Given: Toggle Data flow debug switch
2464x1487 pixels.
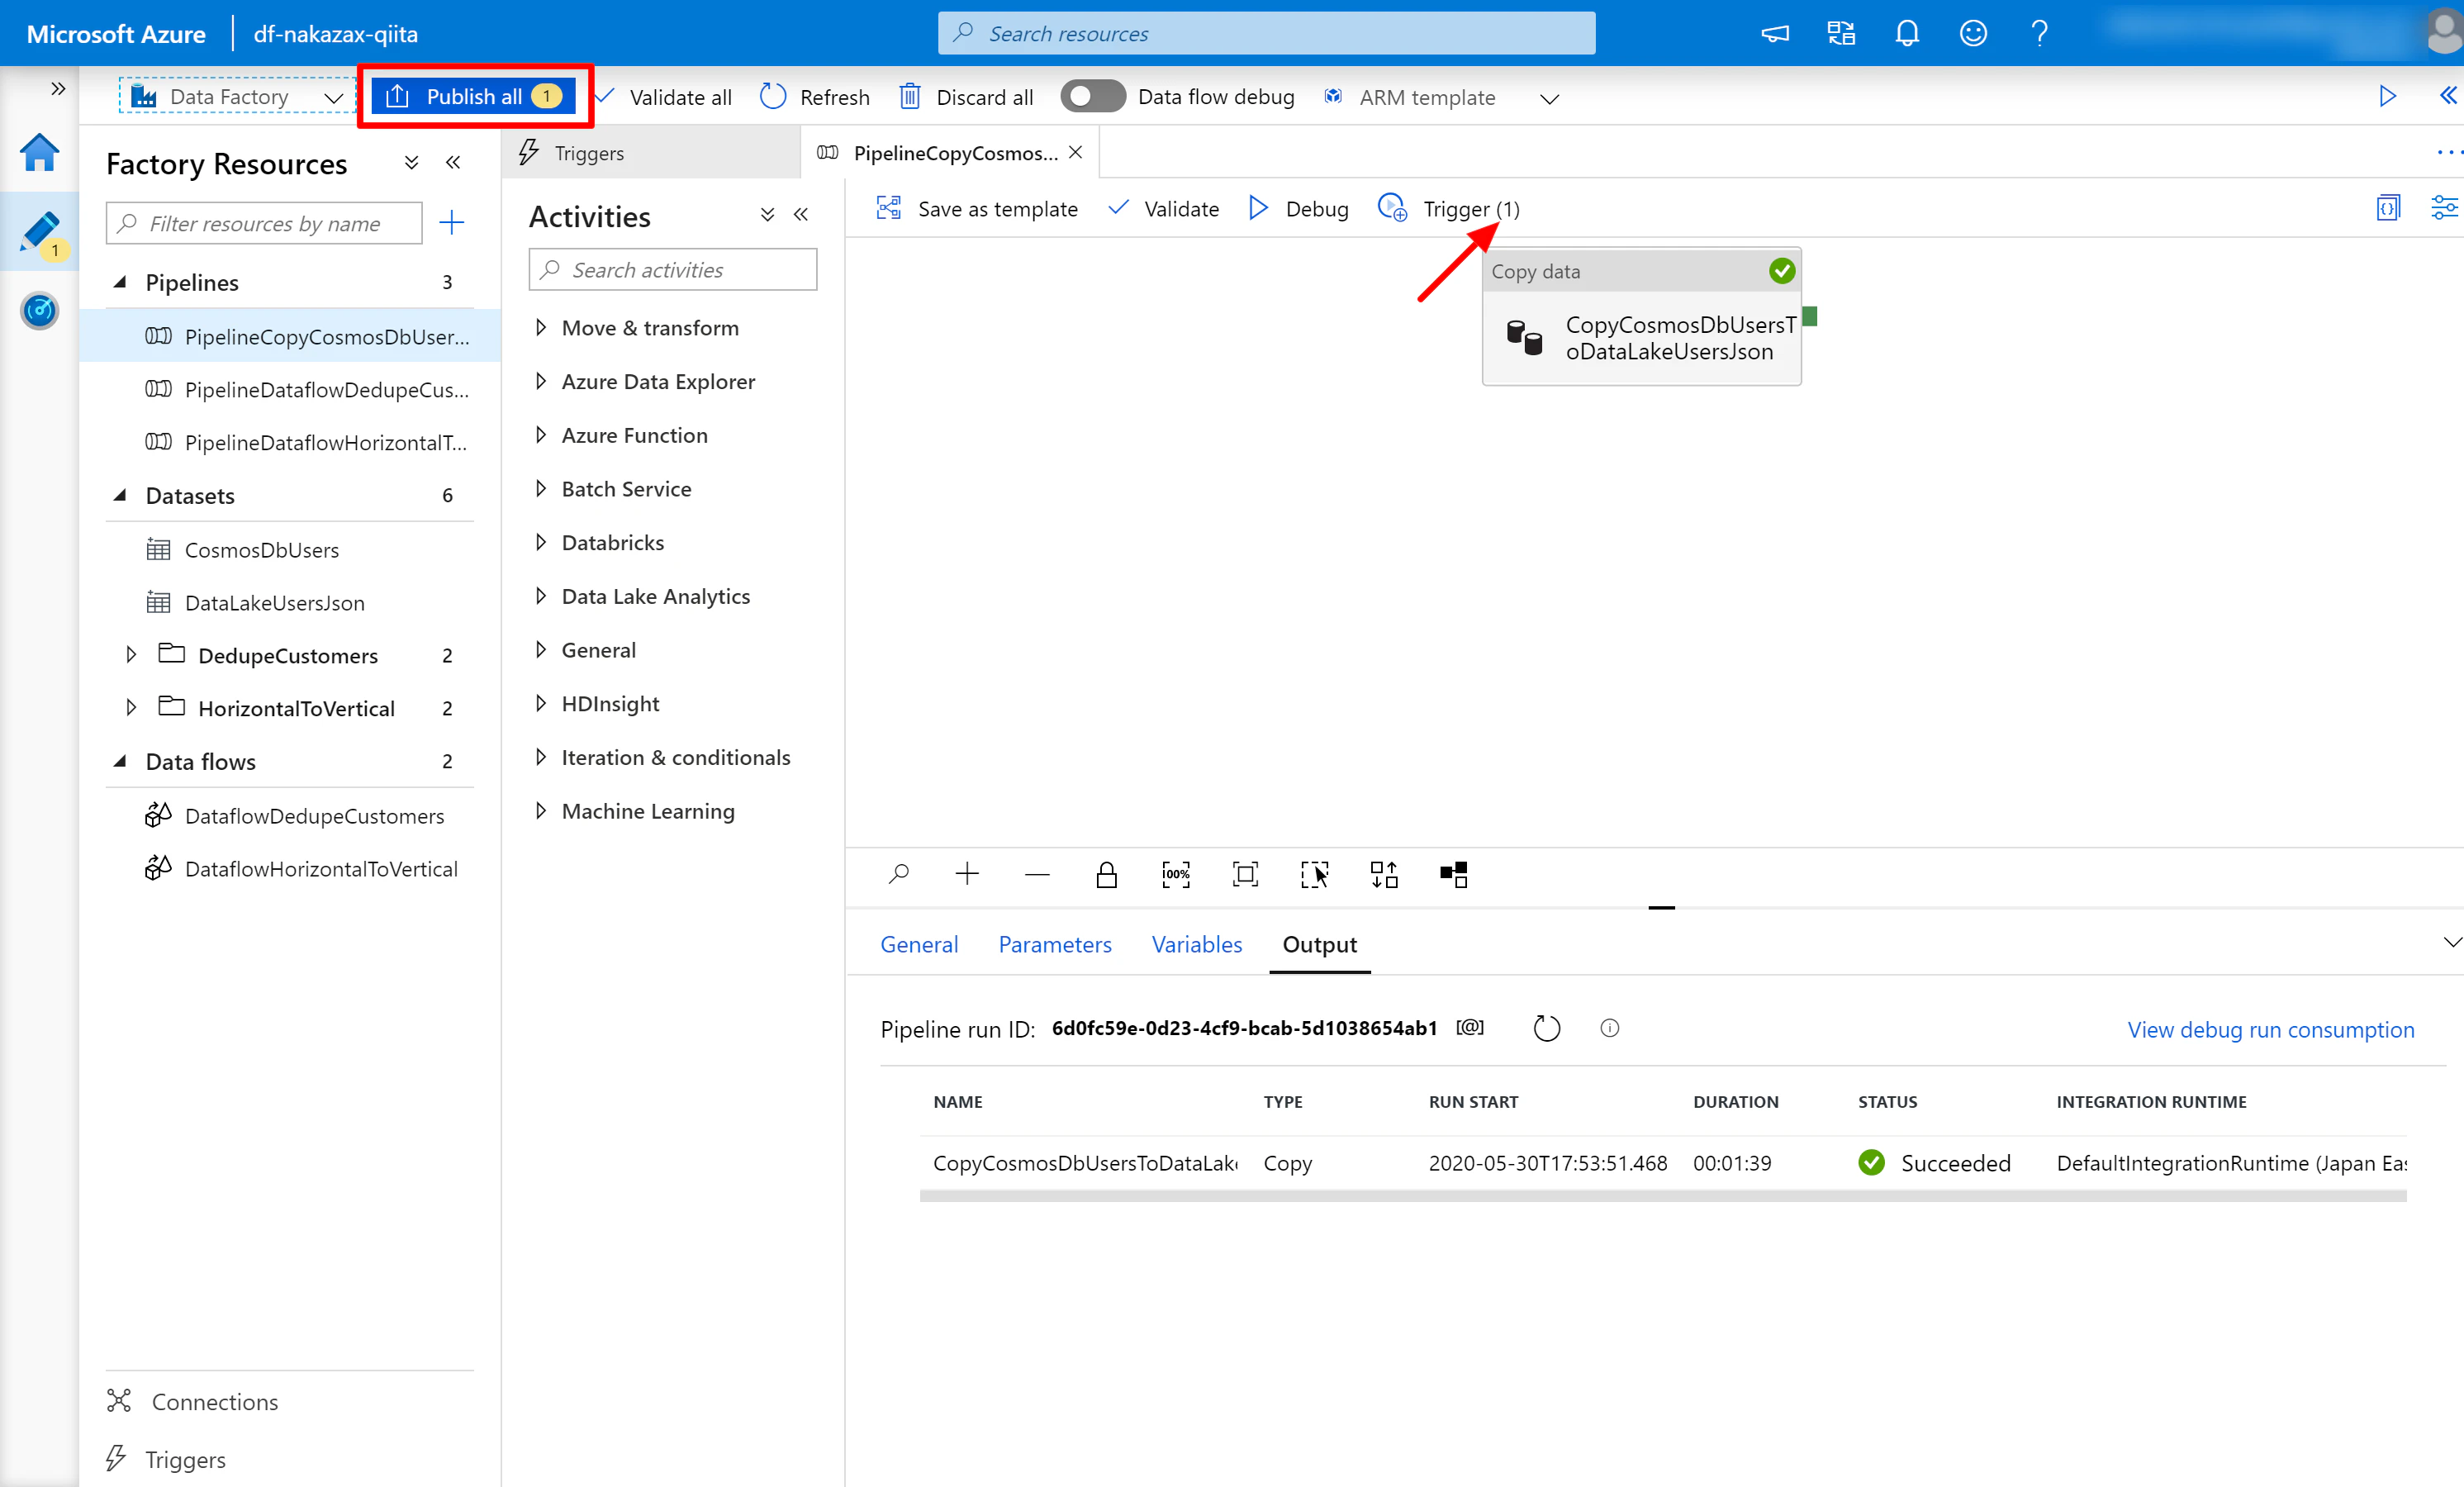Looking at the screenshot, I should [x=1092, y=96].
